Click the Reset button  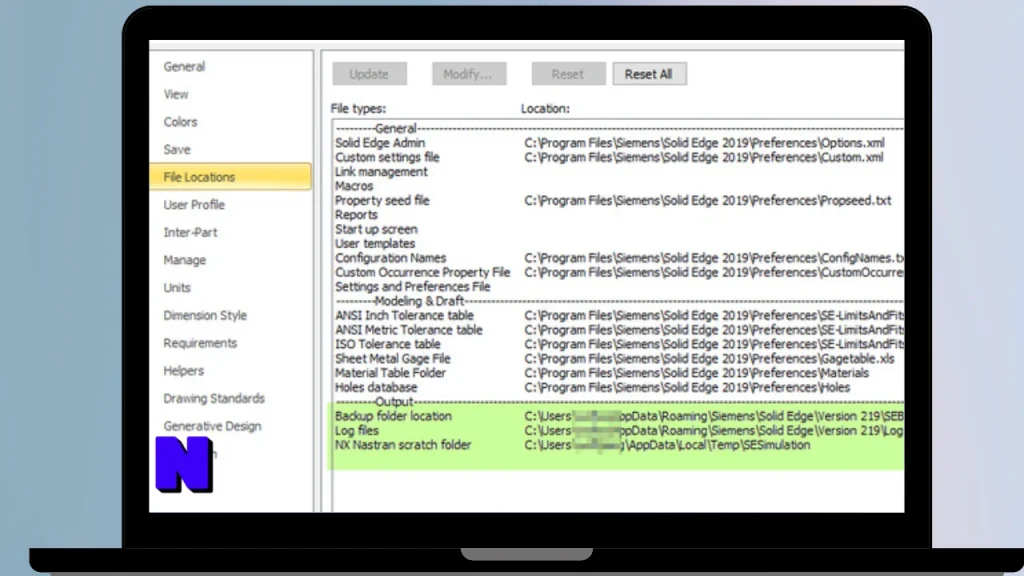(568, 74)
